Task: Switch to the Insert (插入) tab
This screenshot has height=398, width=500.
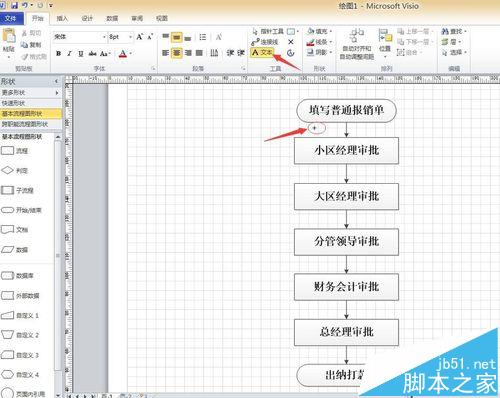Action: [x=62, y=18]
